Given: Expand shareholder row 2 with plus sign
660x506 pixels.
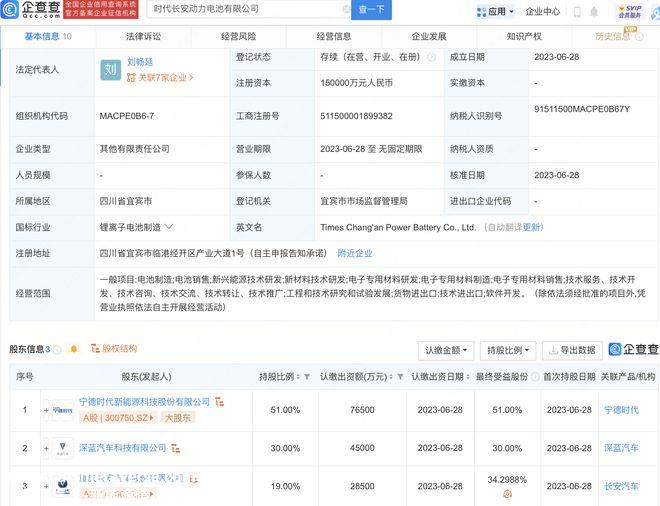Looking at the screenshot, I should point(46,448).
